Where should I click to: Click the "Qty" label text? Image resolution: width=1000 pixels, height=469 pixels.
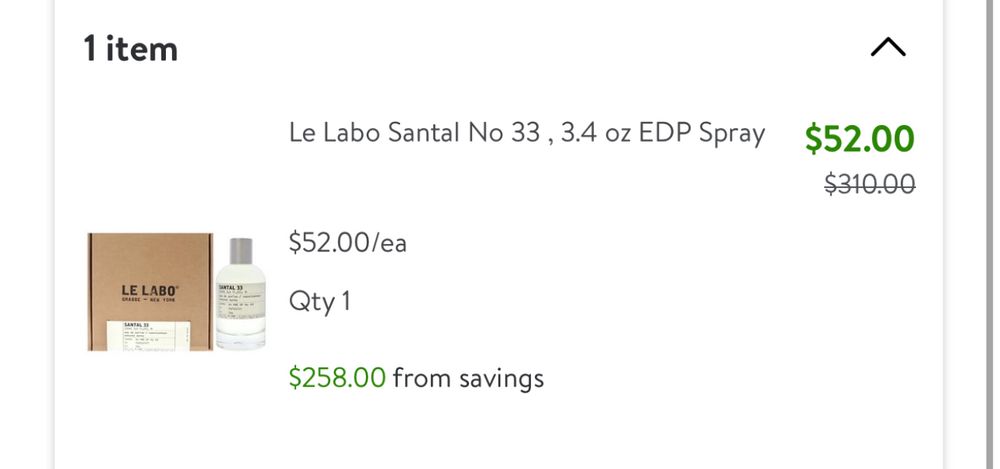[x=310, y=301]
